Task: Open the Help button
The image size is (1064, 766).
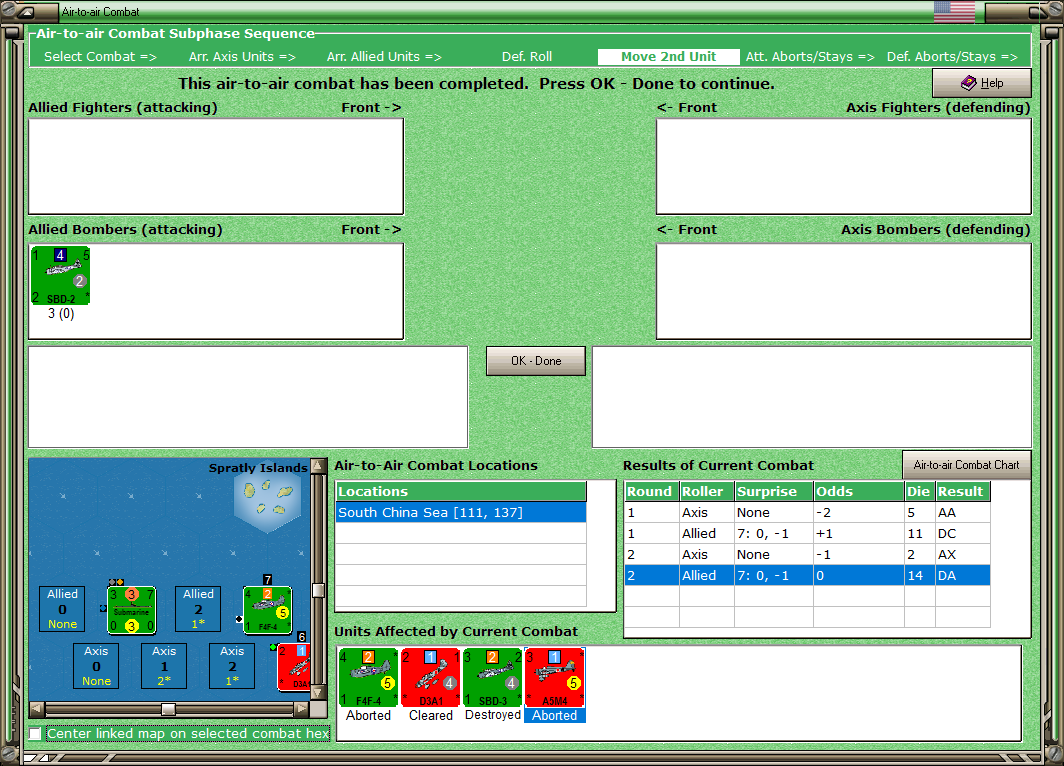Action: point(982,83)
